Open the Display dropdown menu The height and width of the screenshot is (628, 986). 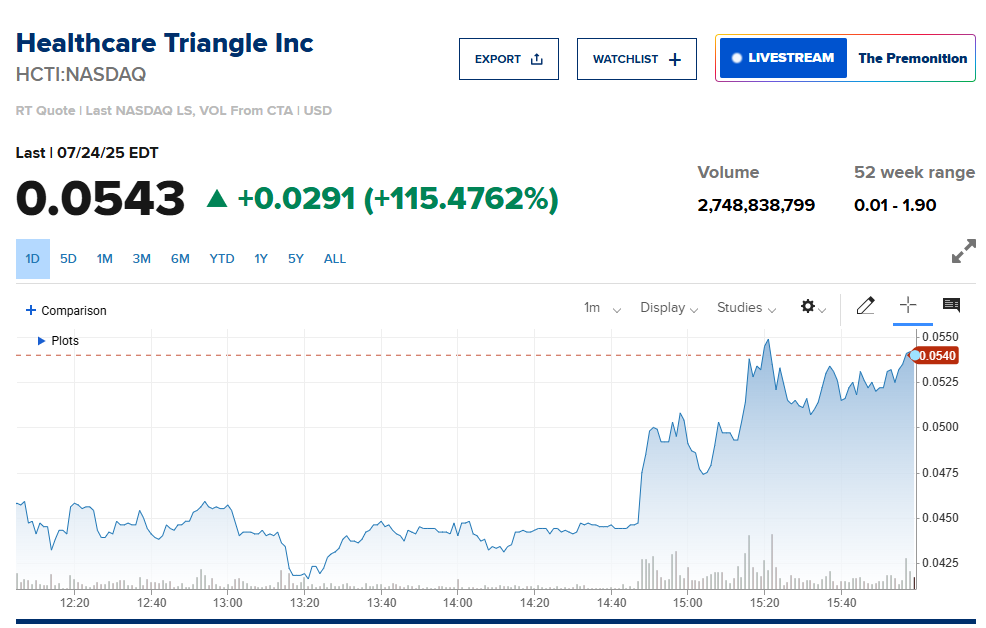pyautogui.click(x=669, y=308)
